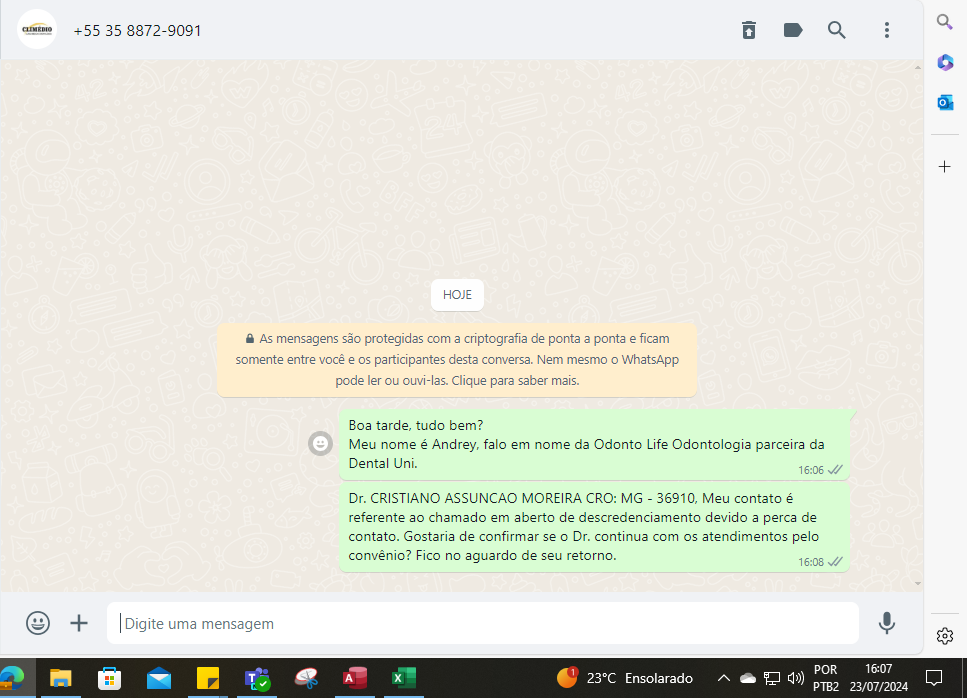Click the plus attach button

(79, 623)
